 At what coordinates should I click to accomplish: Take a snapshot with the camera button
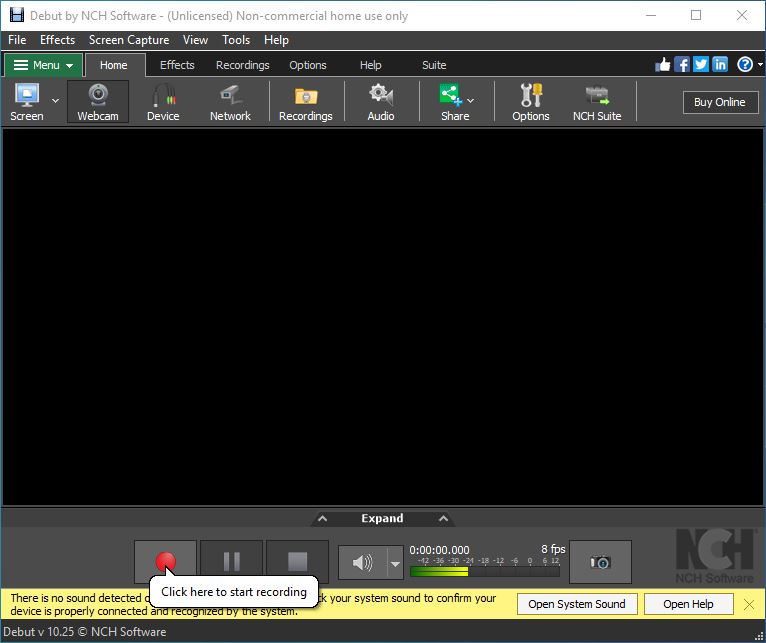[x=600, y=562]
